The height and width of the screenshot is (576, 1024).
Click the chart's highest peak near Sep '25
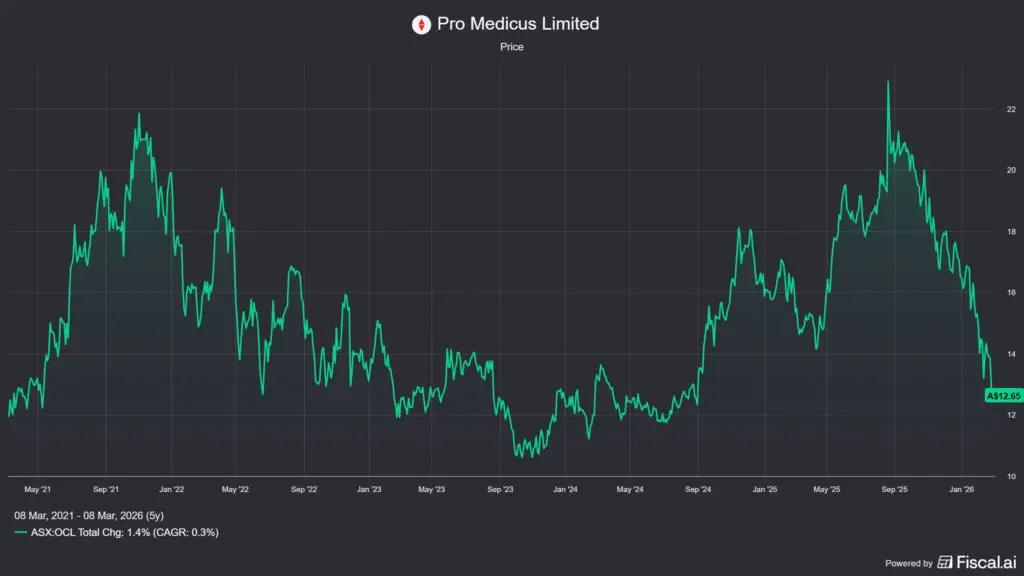(x=888, y=80)
